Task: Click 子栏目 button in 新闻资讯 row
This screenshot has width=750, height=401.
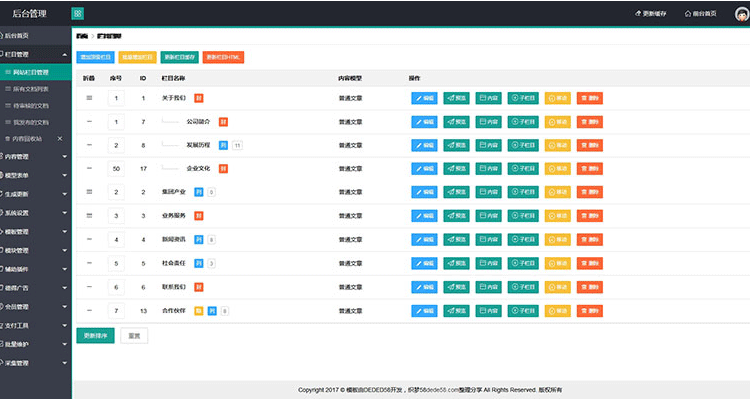Action: pyautogui.click(x=523, y=239)
